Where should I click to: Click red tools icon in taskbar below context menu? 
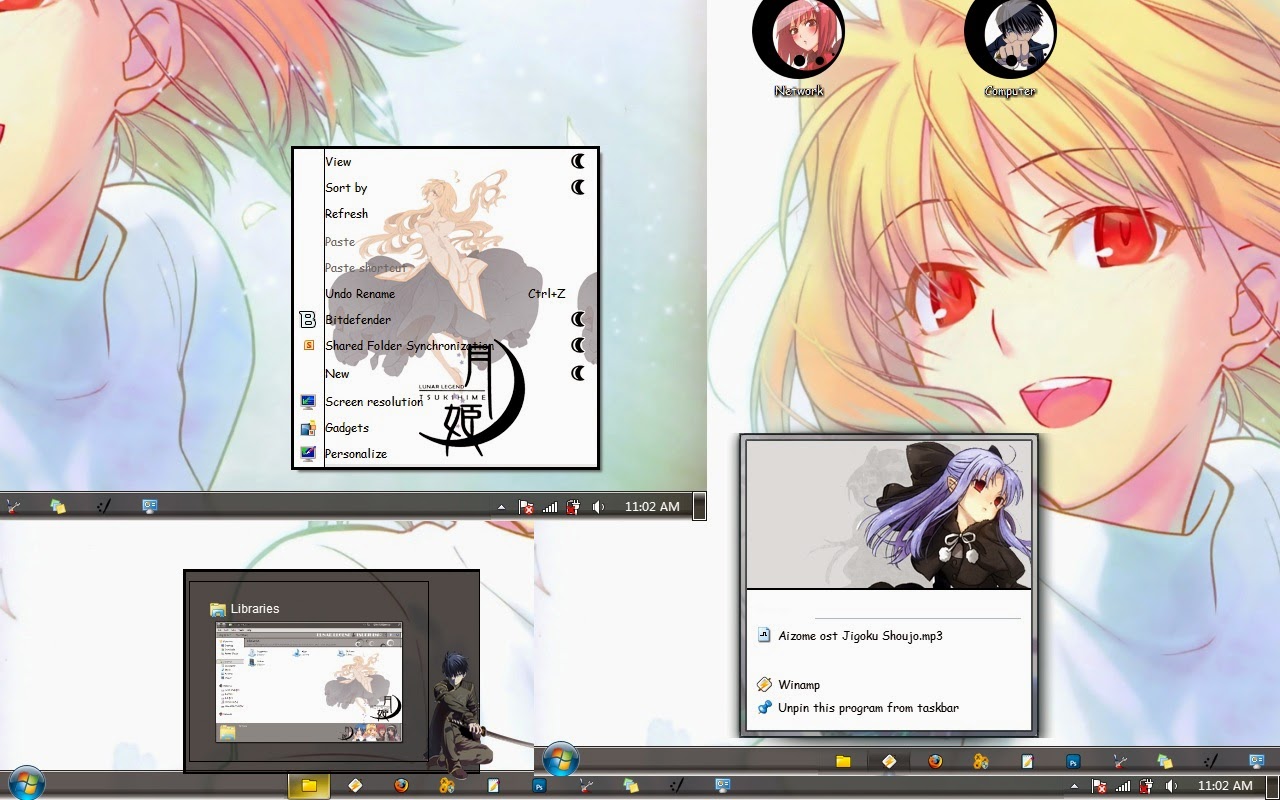[12, 507]
